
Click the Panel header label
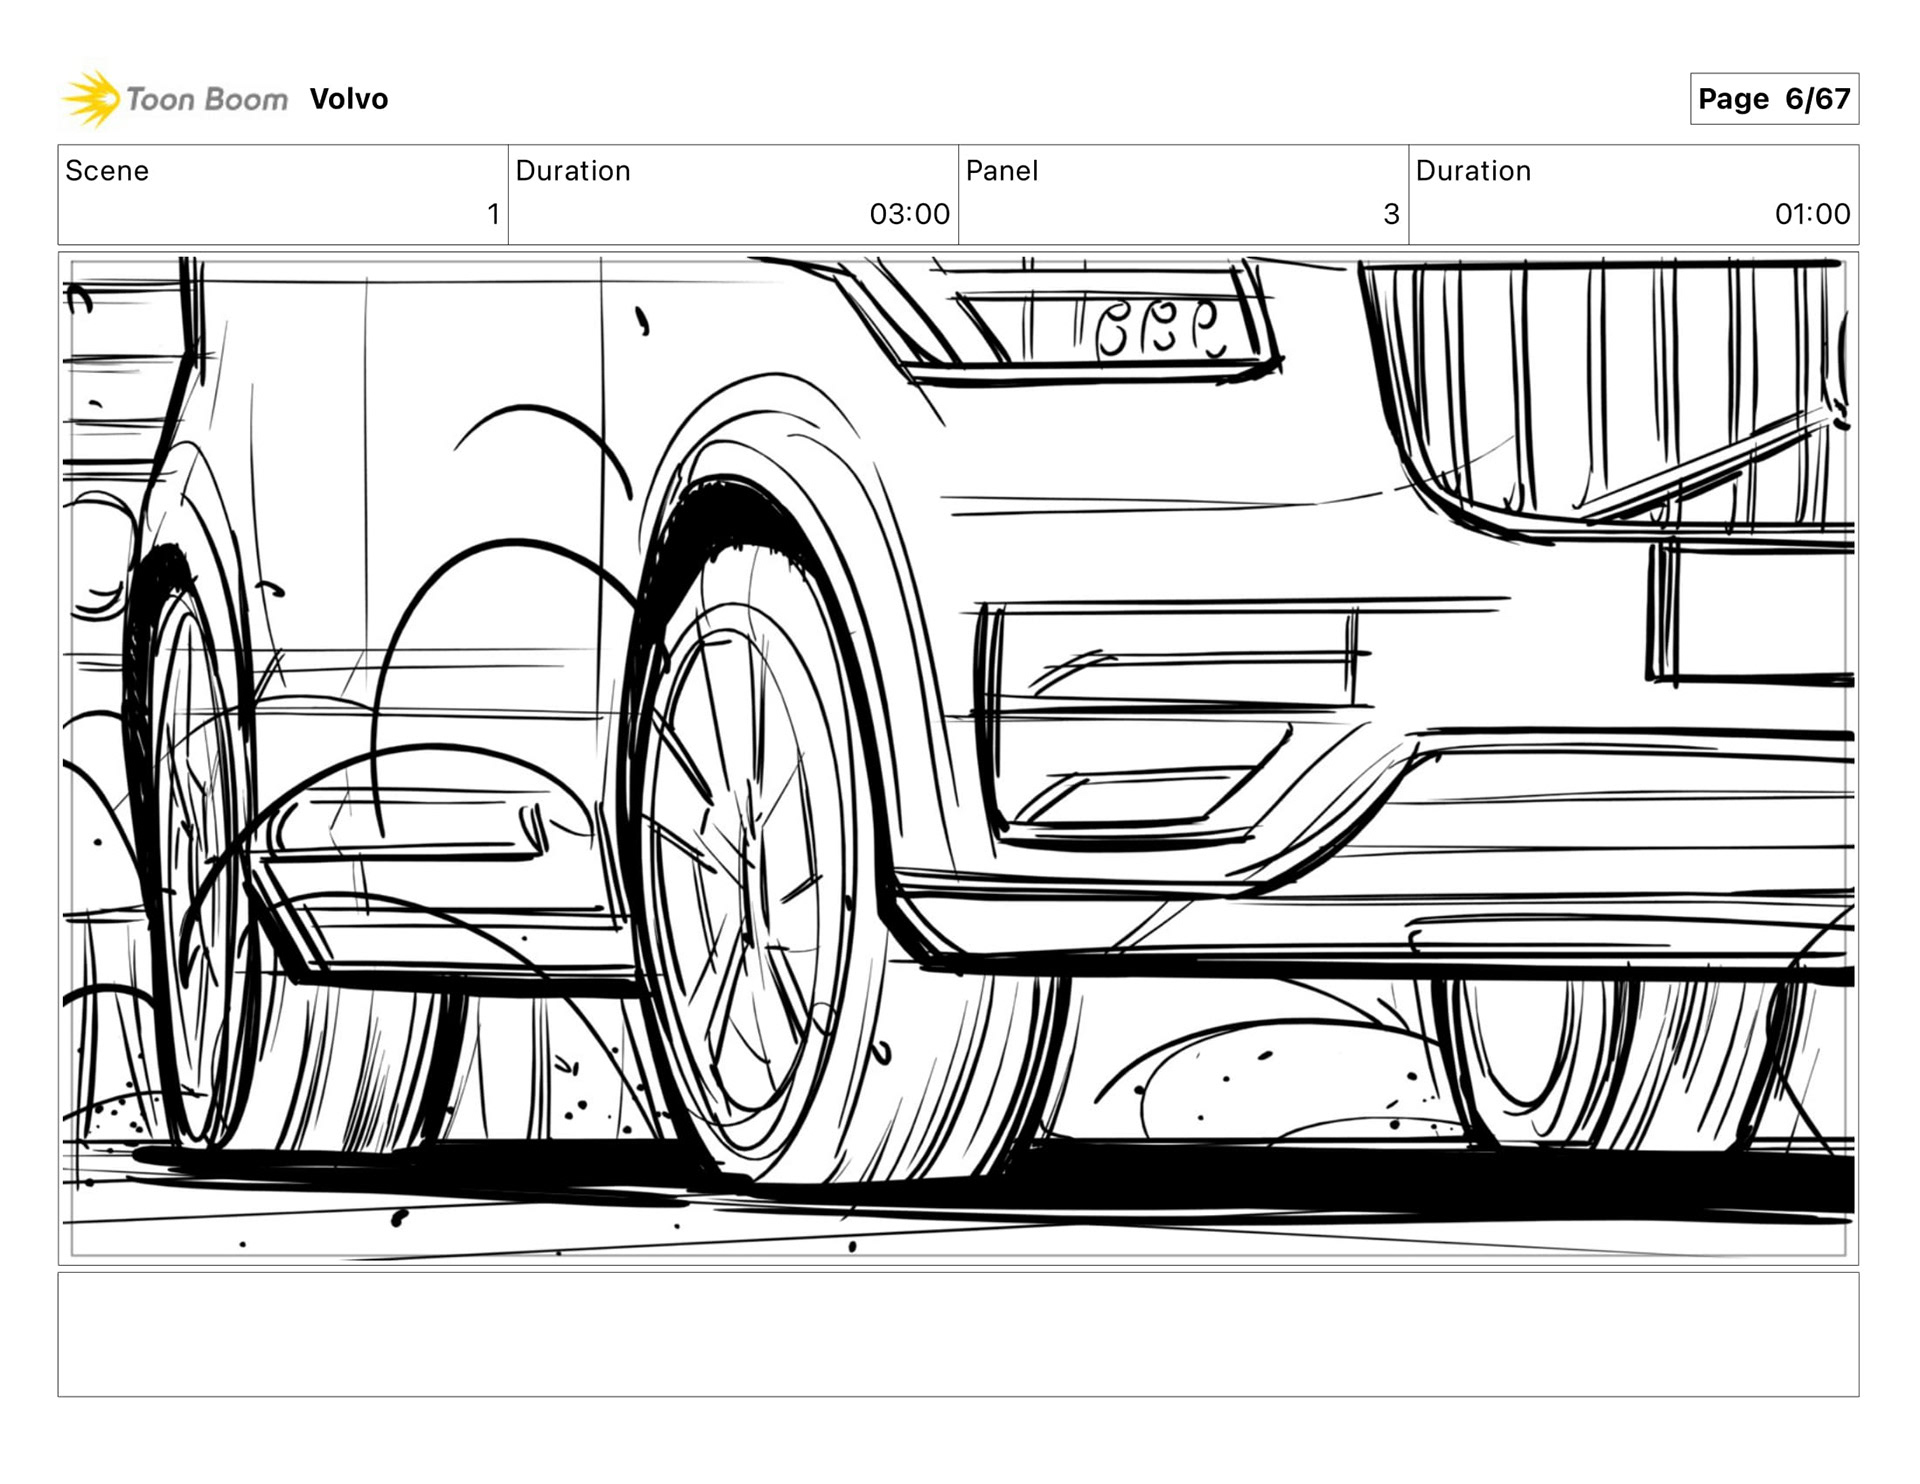point(1001,171)
